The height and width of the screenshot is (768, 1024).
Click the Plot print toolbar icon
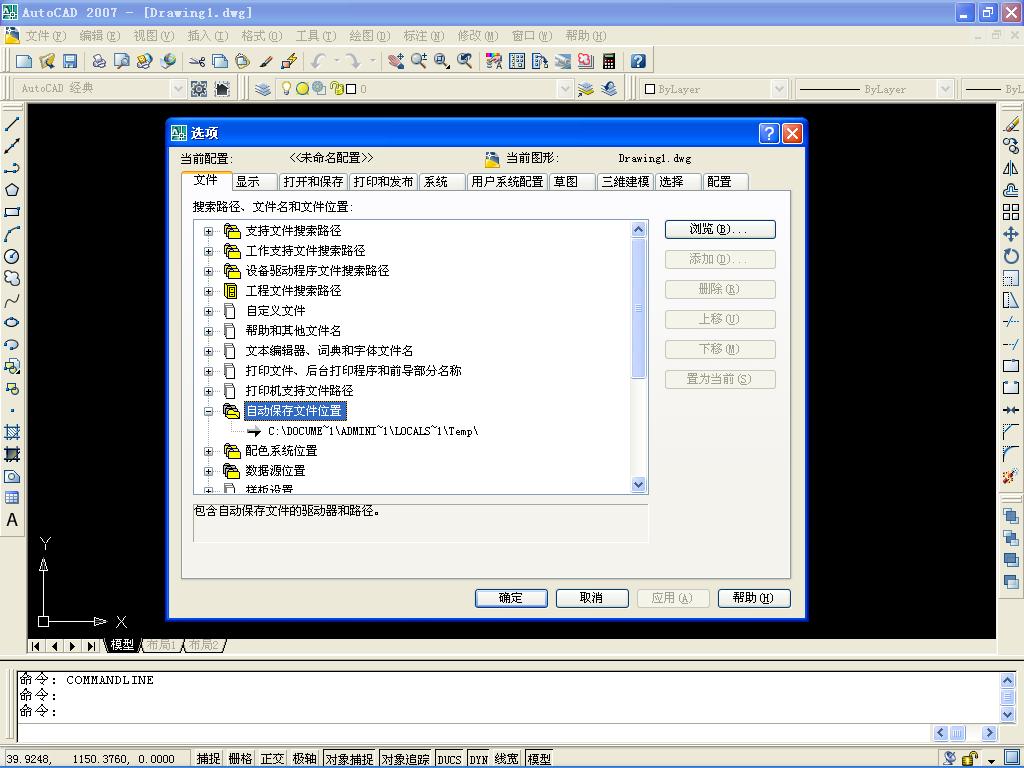click(x=99, y=61)
